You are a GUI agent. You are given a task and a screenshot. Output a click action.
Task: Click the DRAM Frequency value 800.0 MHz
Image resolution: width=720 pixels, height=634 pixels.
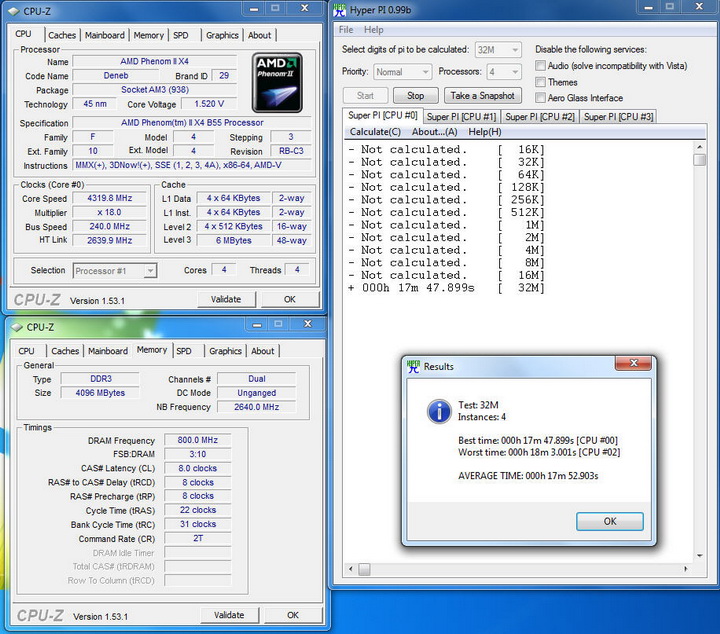(x=197, y=440)
